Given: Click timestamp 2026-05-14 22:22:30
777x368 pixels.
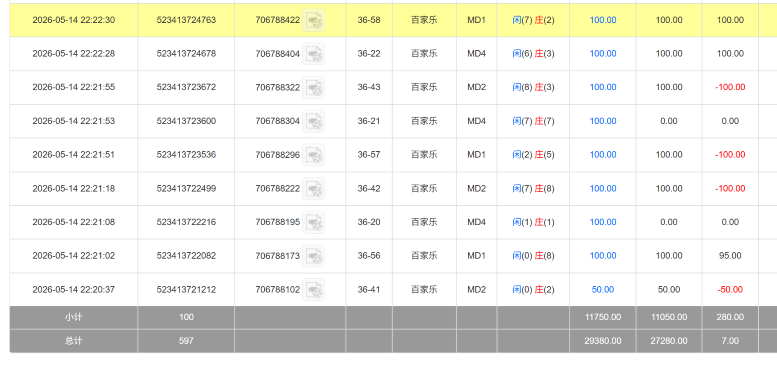Looking at the screenshot, I should click(x=74, y=20).
